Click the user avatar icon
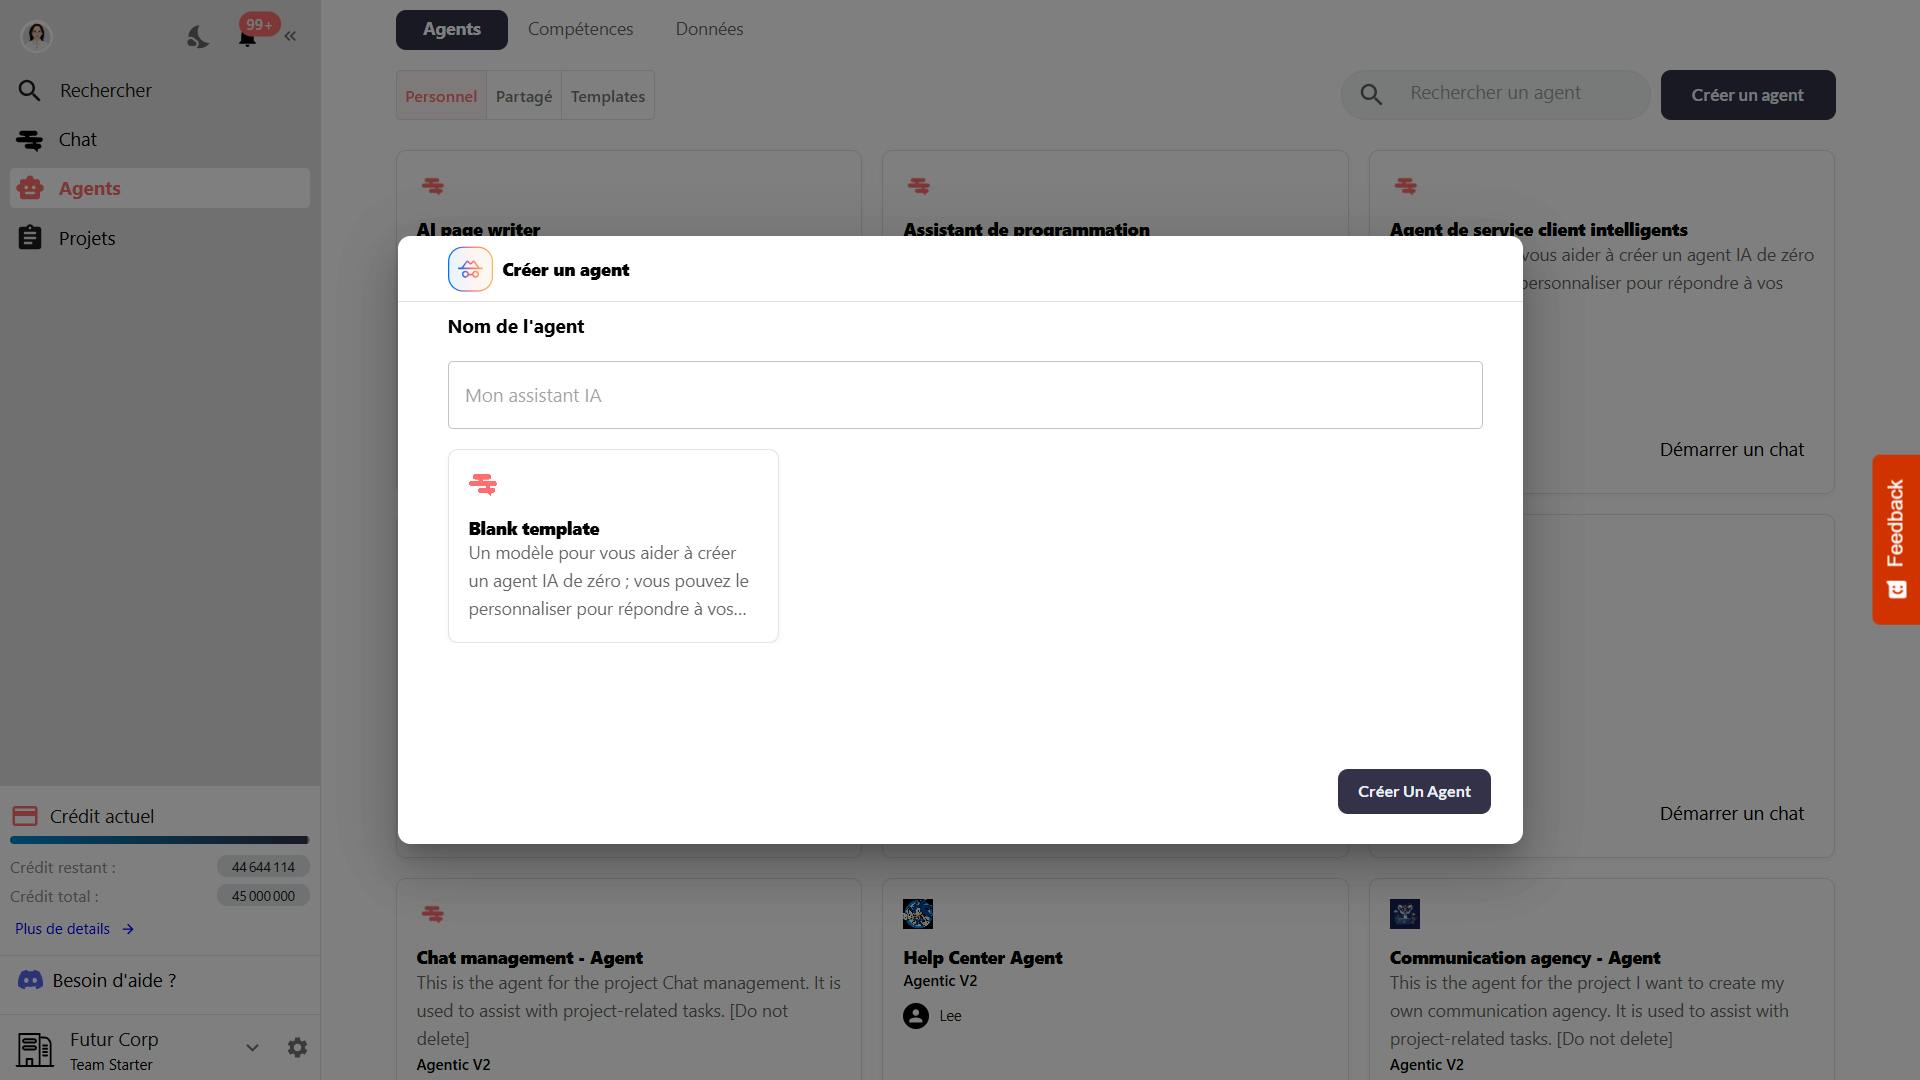Viewport: 1920px width, 1080px height. 36,36
